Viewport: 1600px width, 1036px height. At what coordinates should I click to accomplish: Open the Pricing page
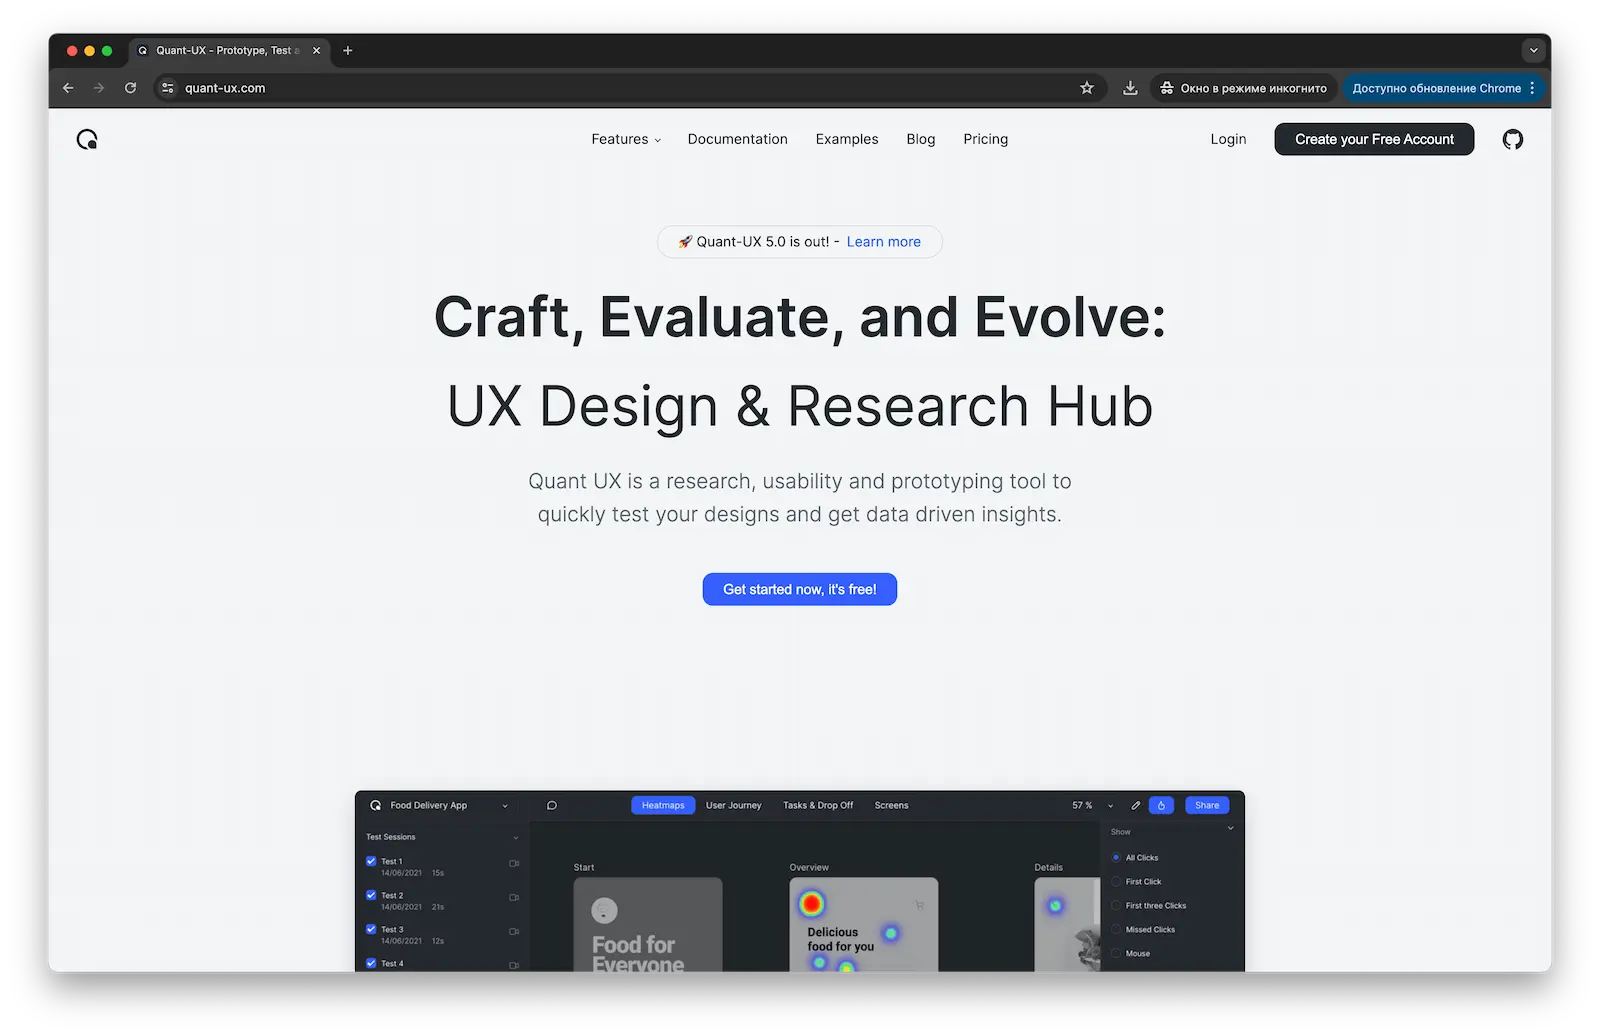click(x=985, y=139)
